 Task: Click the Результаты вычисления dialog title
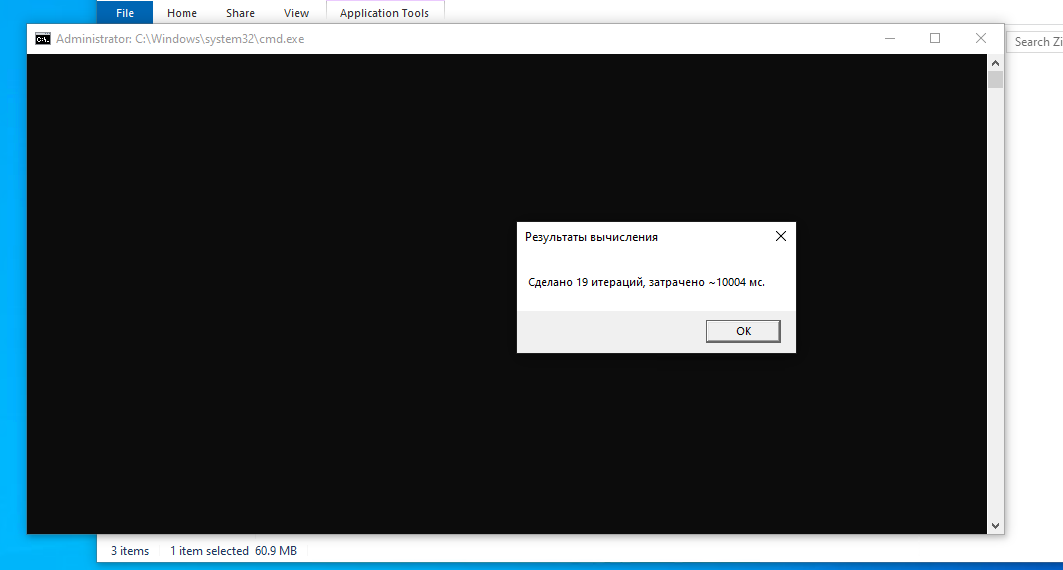[591, 237]
